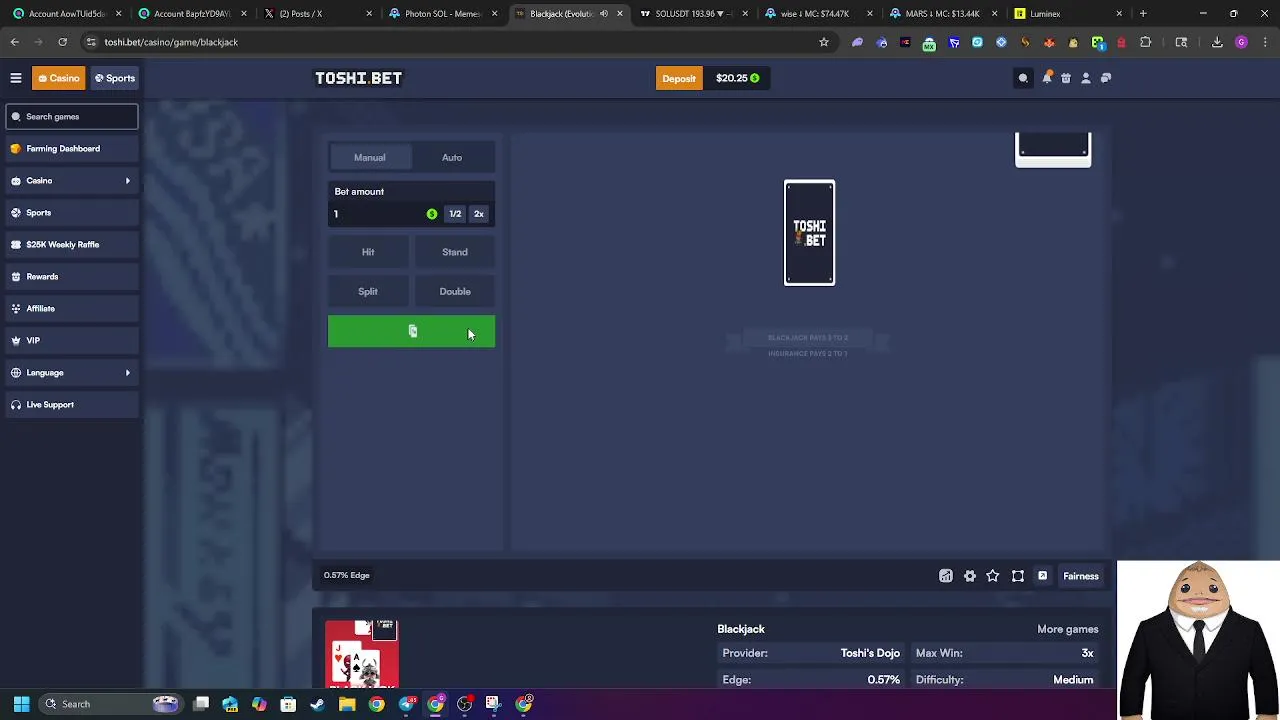Viewport: 1280px width, 720px height.
Task: Enter fullscreen theater mode icon
Action: click(1018, 576)
